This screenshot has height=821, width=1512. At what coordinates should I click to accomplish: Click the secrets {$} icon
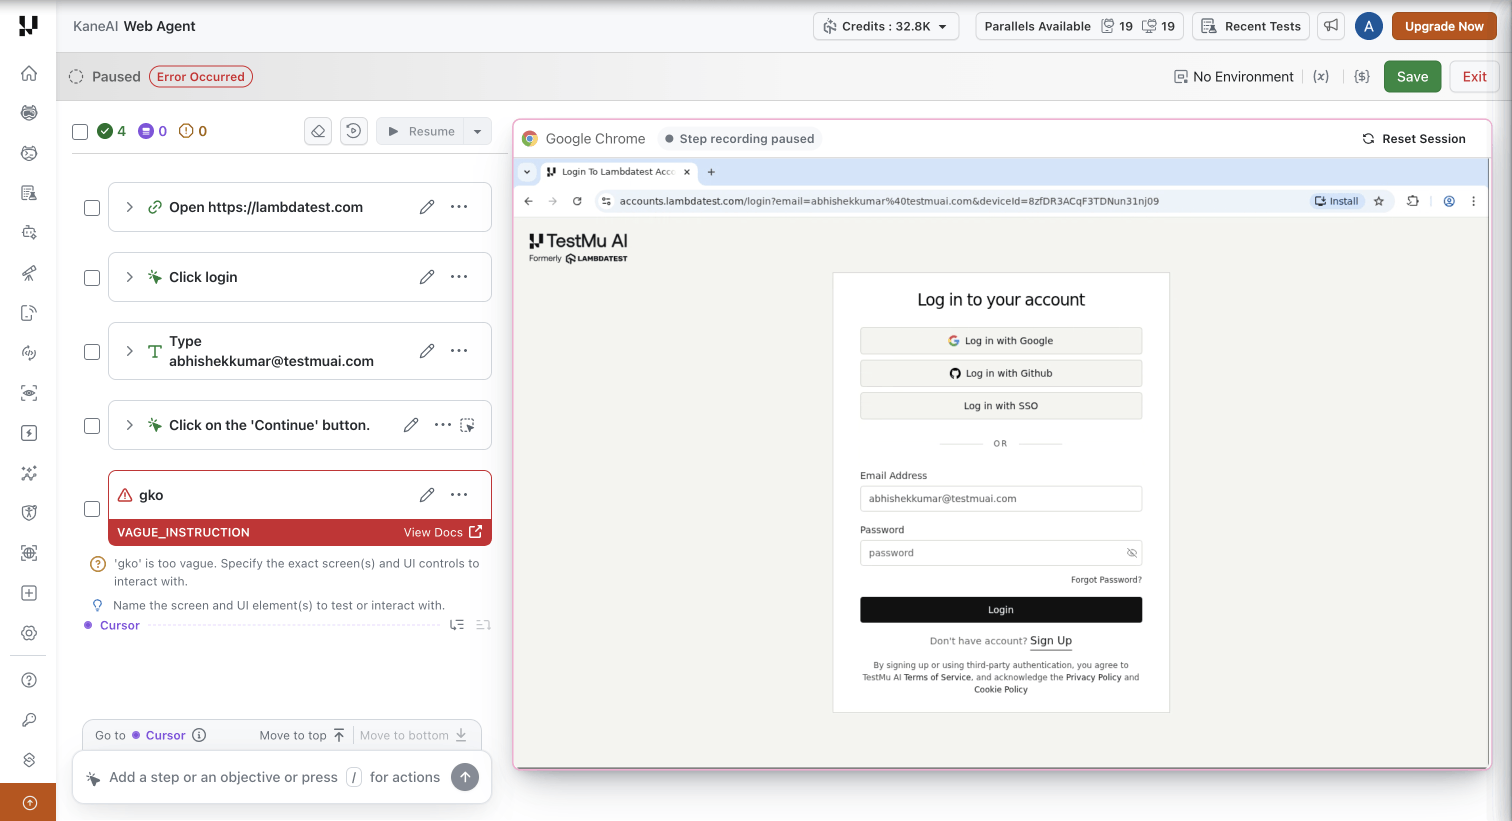pos(1361,76)
